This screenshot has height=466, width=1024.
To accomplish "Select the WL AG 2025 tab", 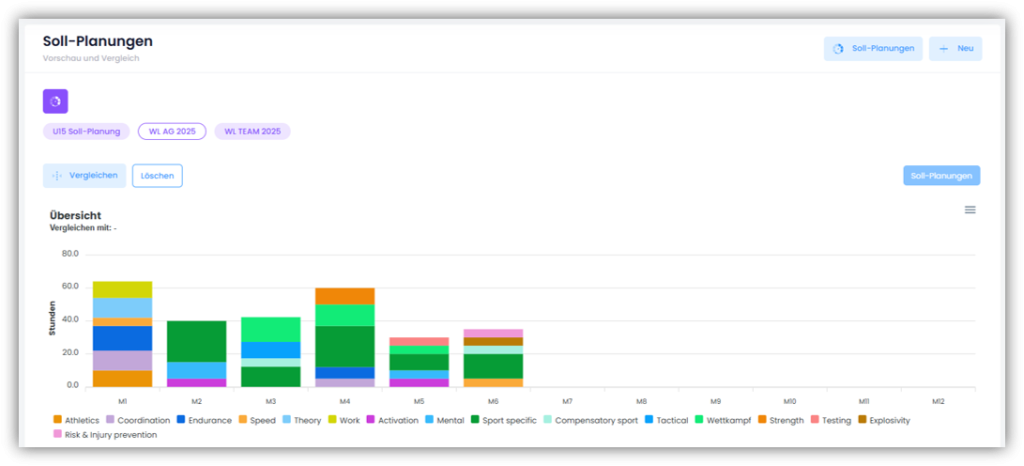I will (x=171, y=131).
